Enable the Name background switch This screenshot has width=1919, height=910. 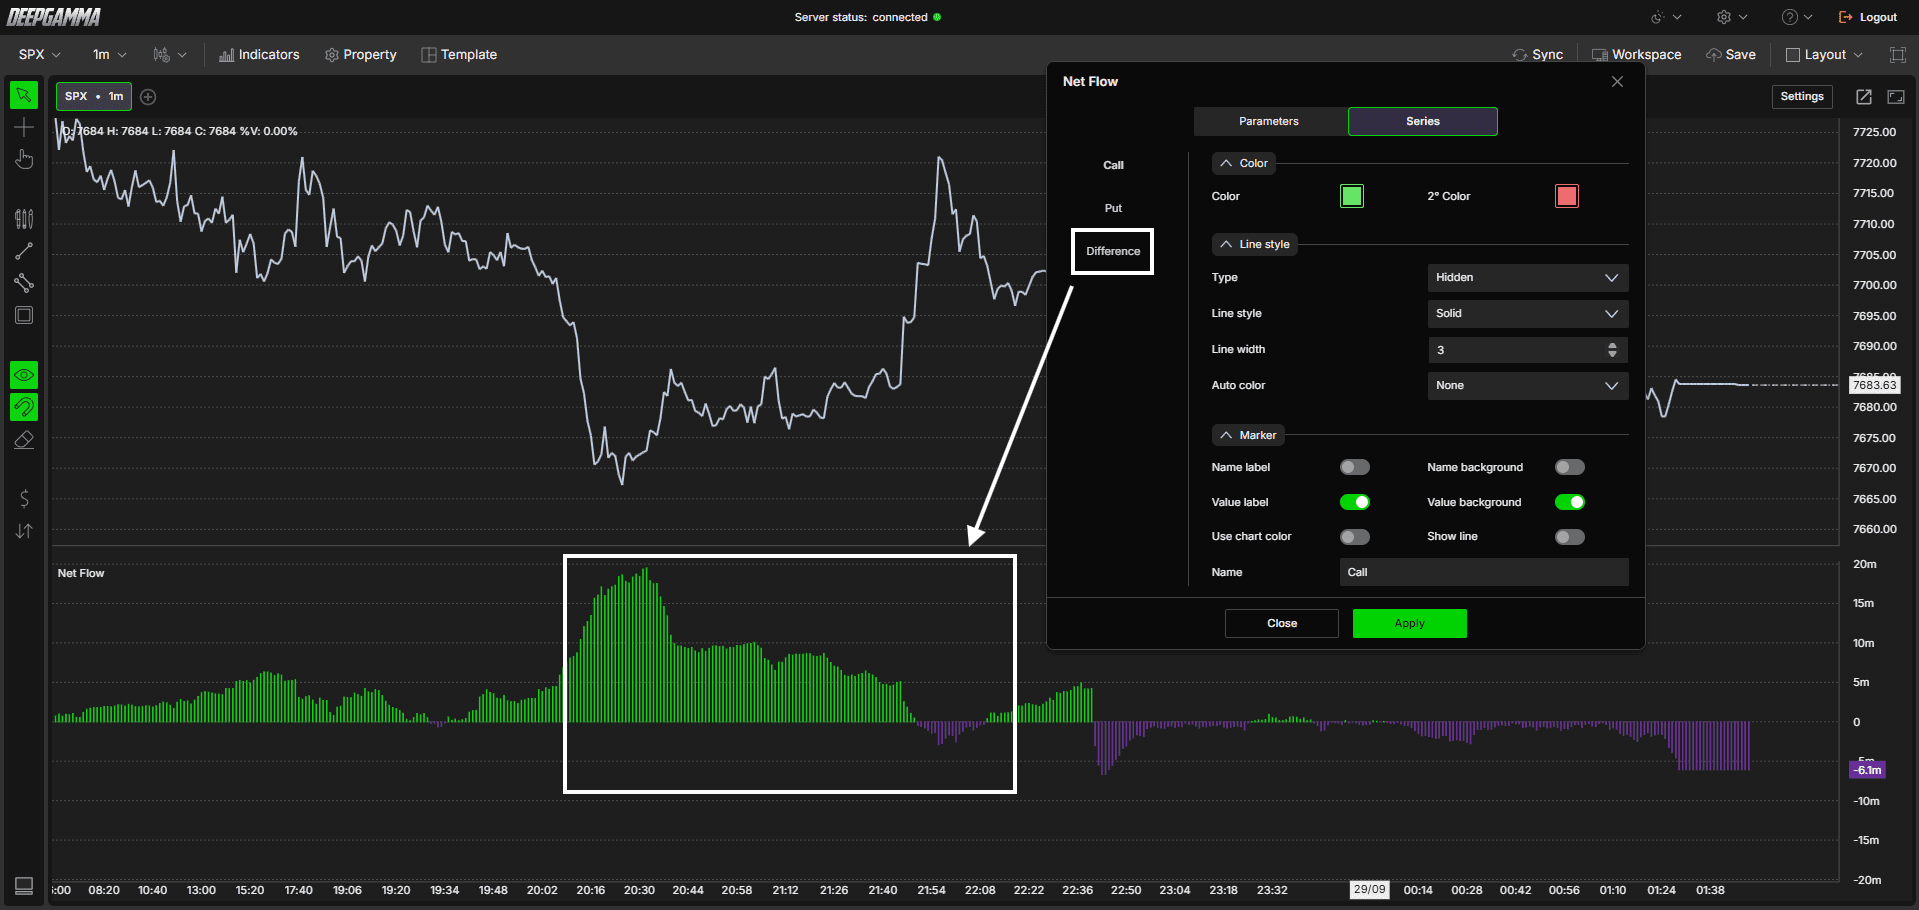1570,467
